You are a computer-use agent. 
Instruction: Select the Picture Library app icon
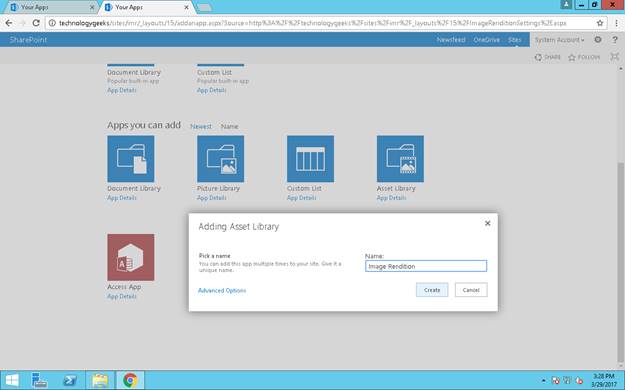(x=220, y=159)
